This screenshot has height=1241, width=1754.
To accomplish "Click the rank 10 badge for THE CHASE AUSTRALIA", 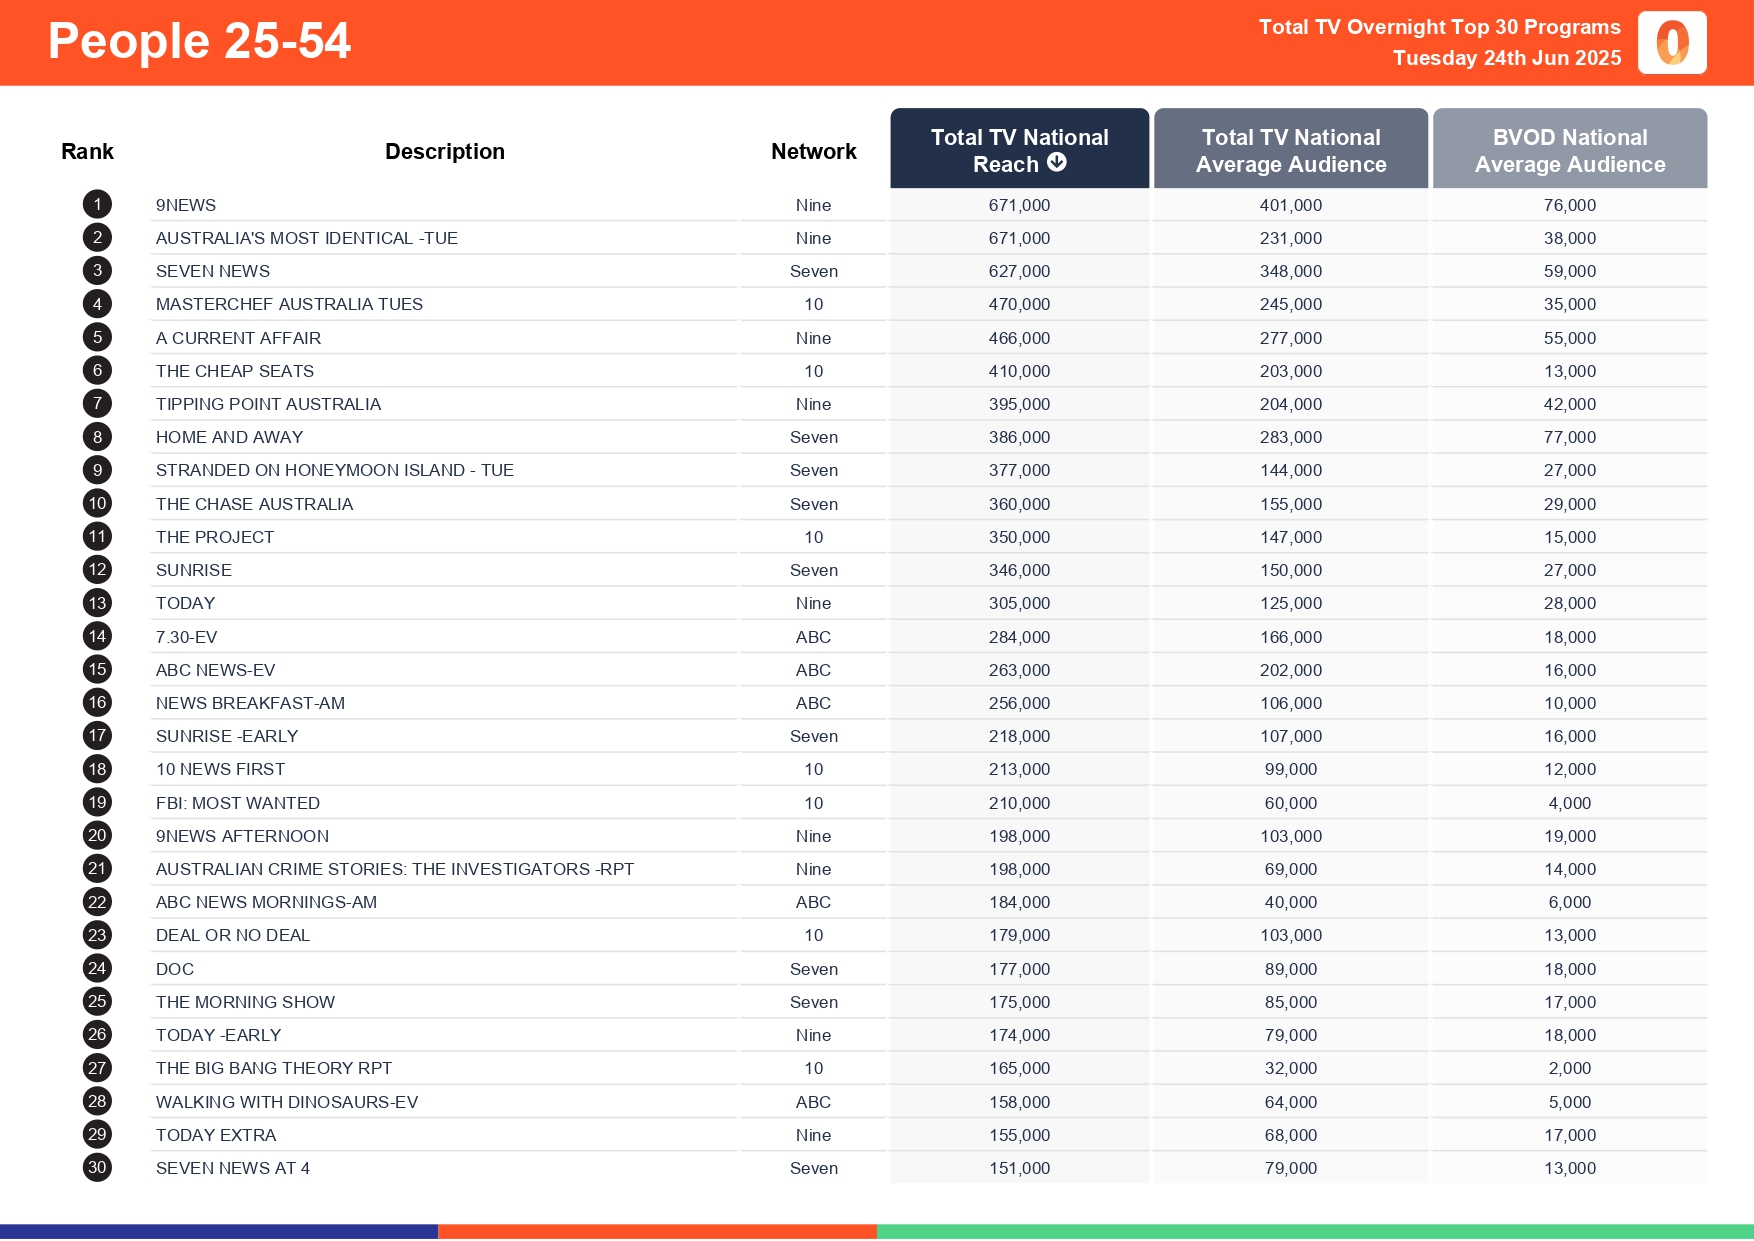I will [x=96, y=503].
